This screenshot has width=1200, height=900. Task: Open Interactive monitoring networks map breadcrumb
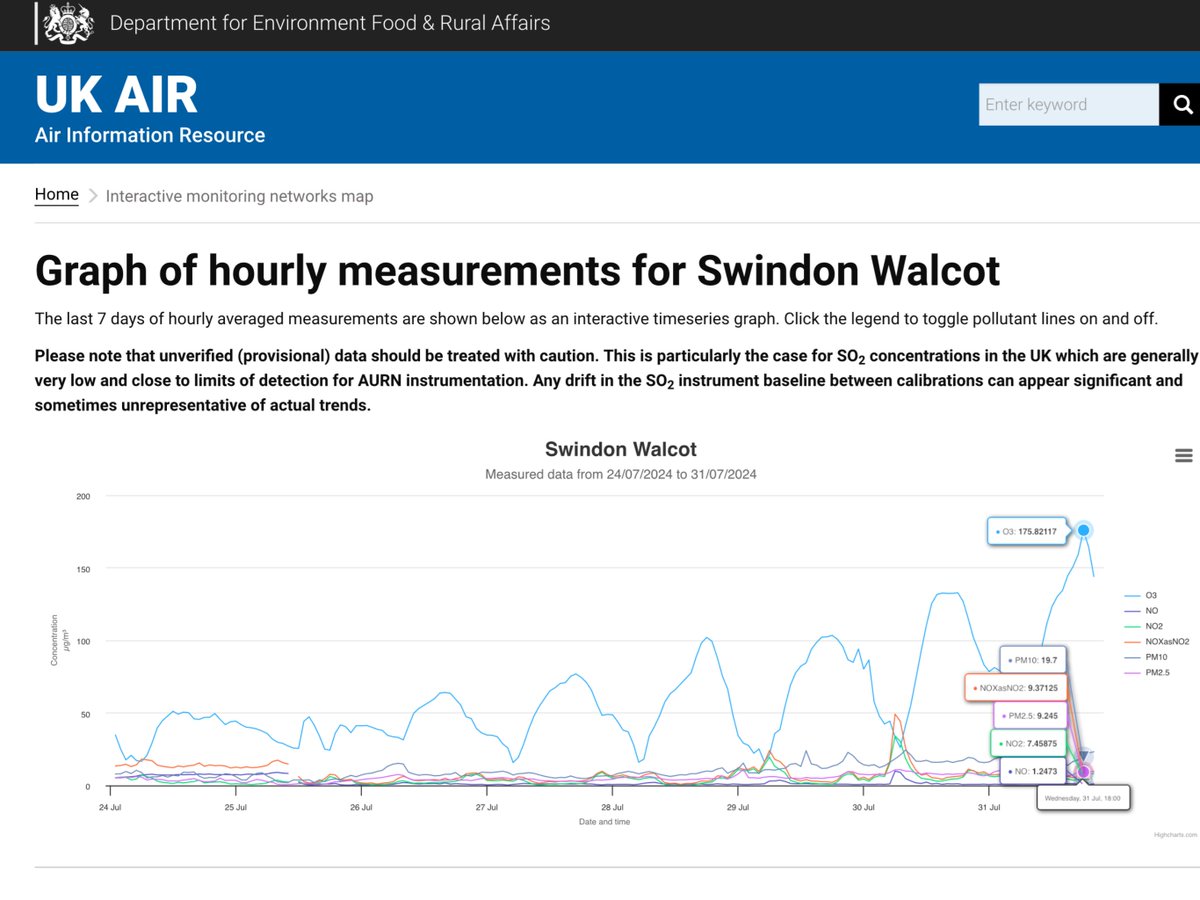click(x=239, y=196)
